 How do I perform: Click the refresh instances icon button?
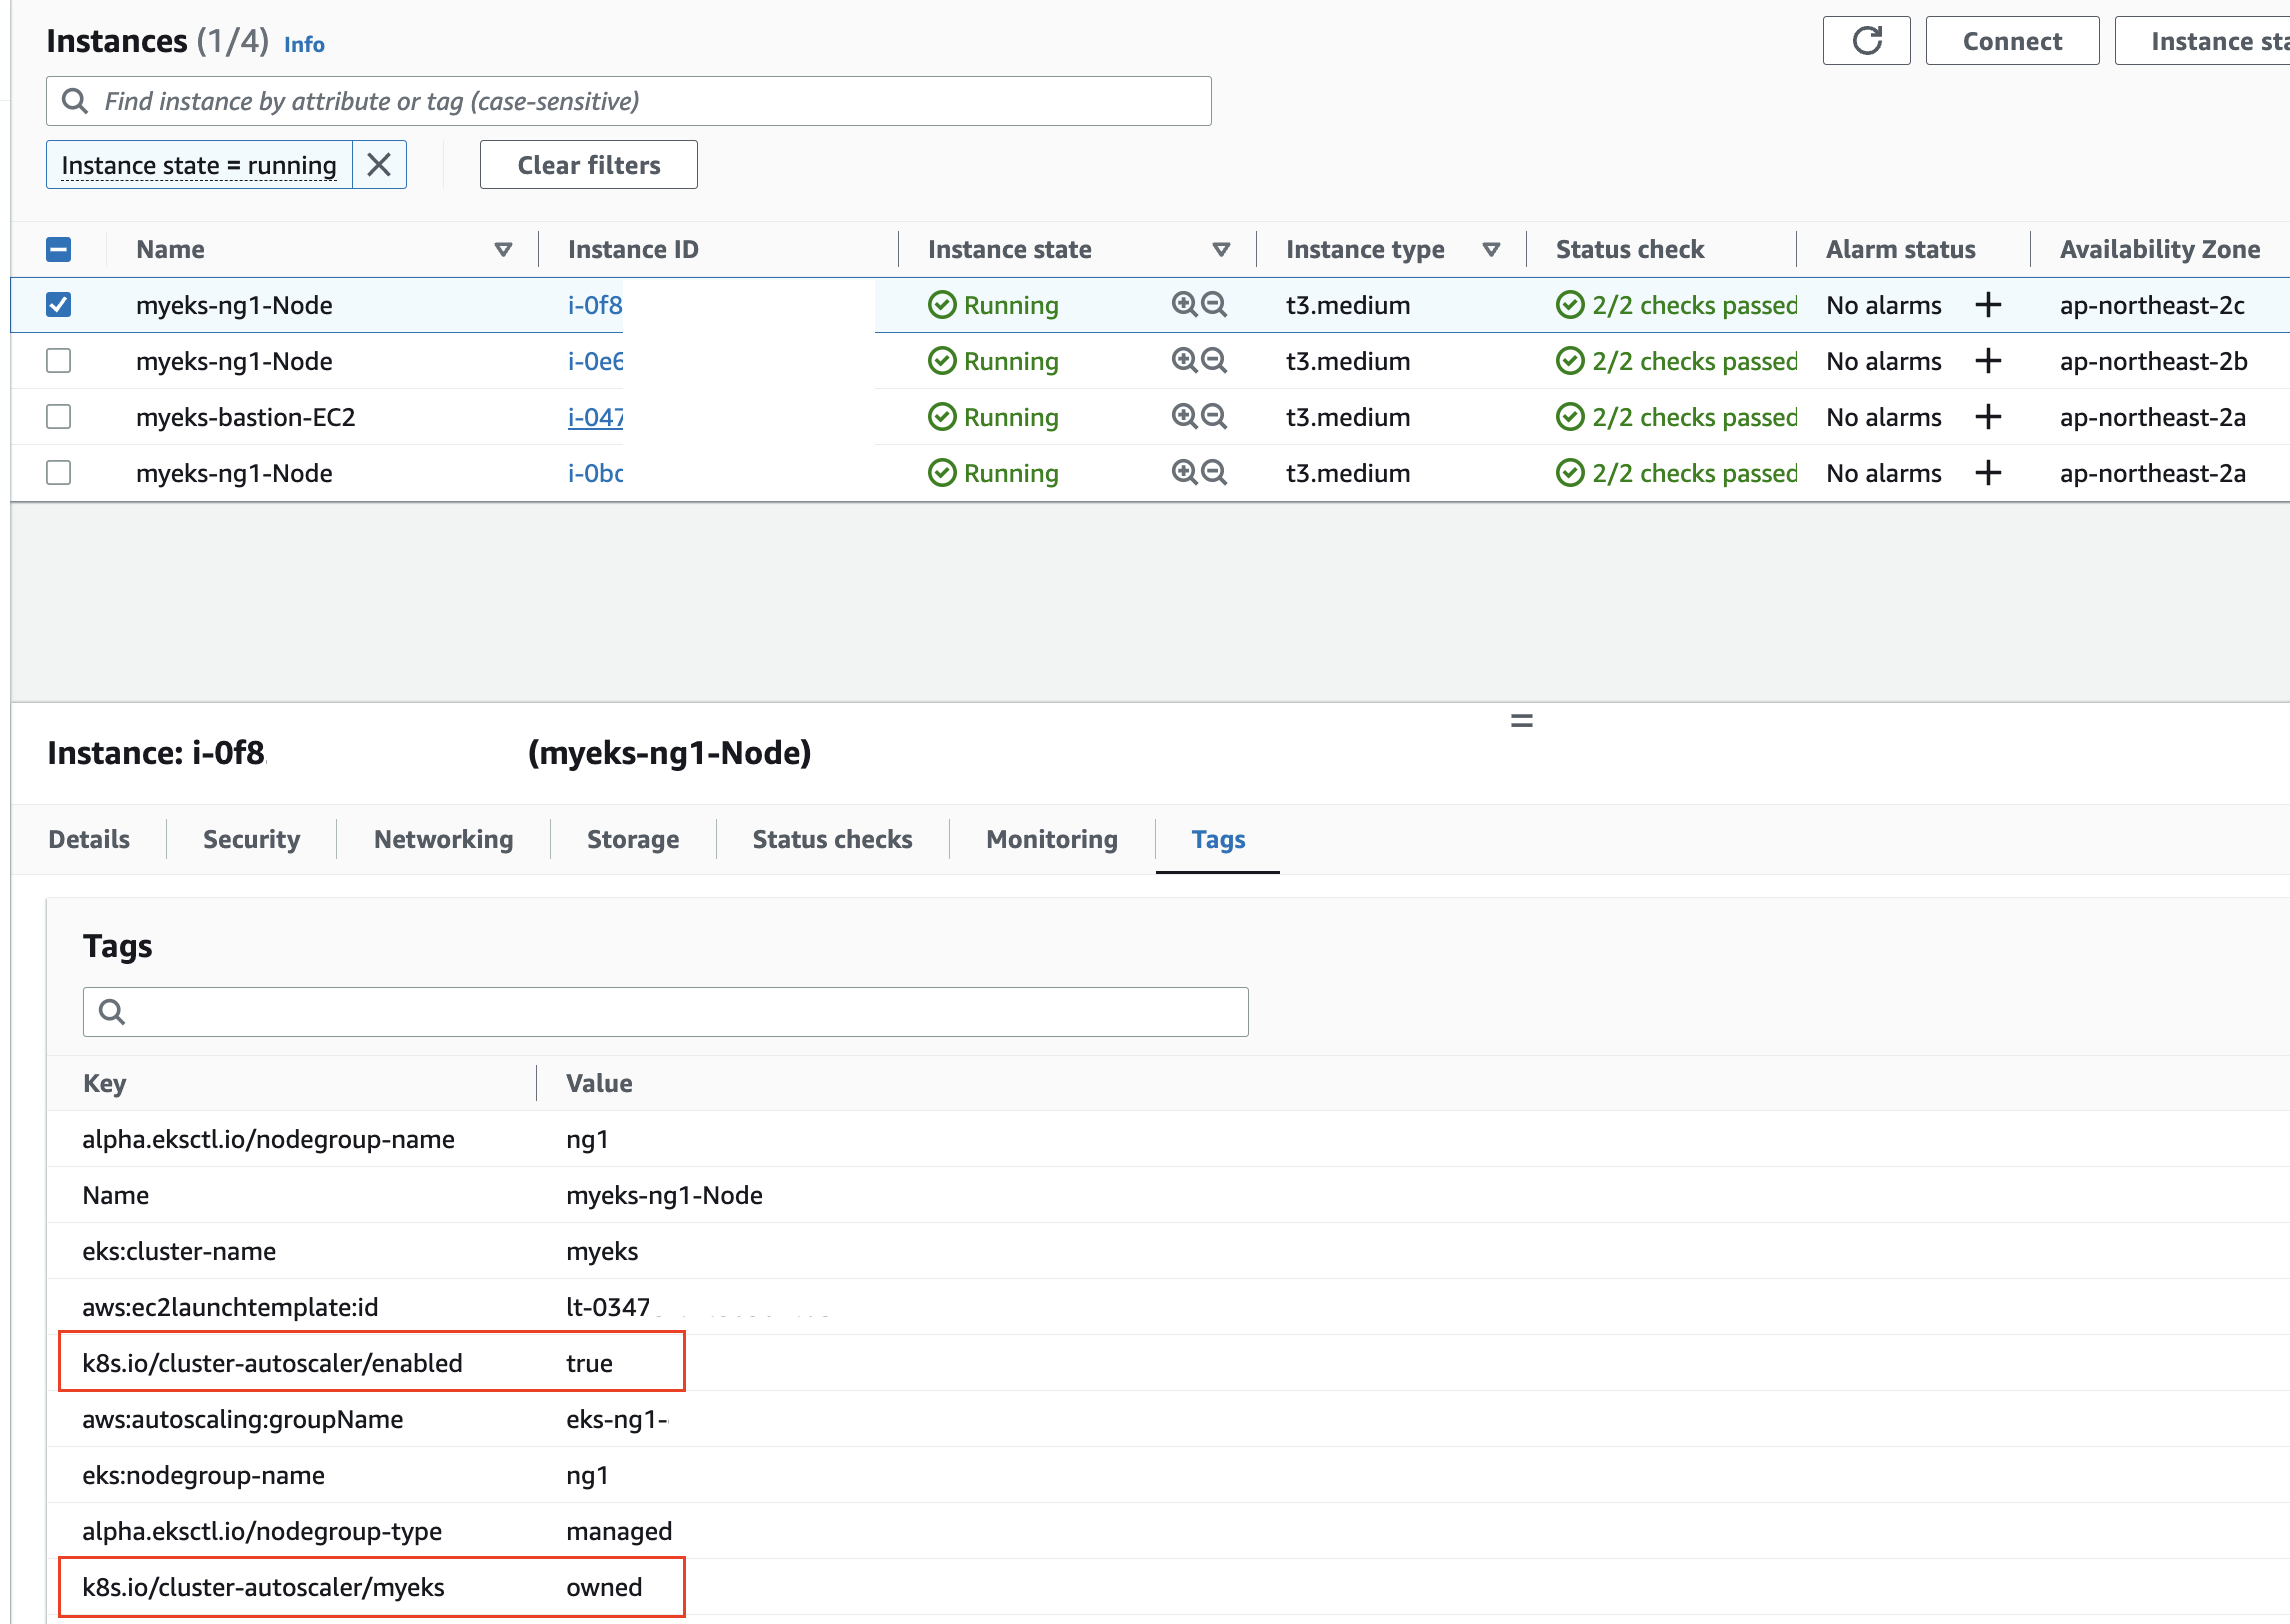[x=1866, y=41]
